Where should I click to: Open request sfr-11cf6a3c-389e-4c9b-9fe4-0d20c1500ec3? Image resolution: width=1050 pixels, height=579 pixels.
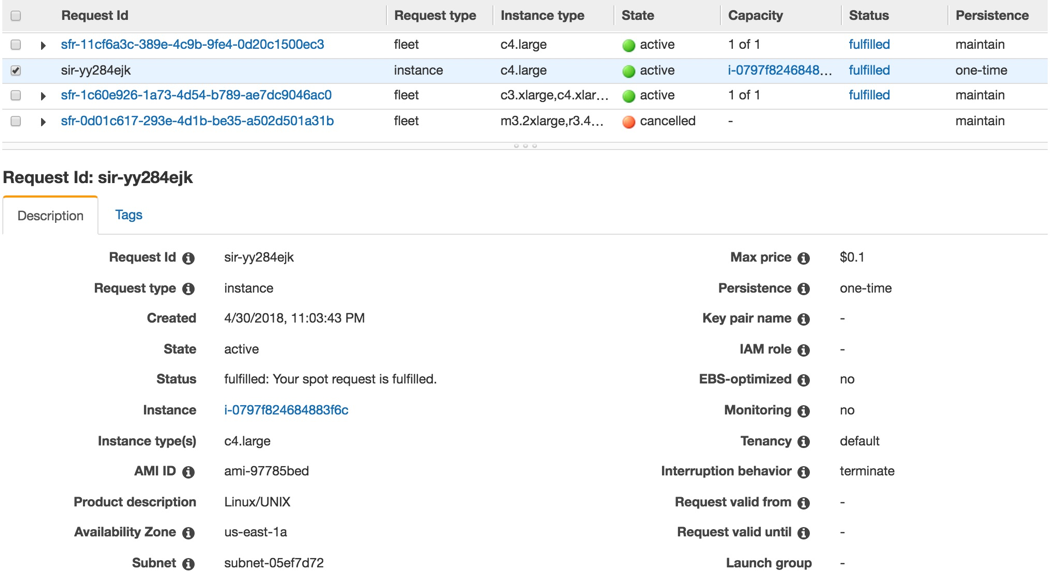click(x=192, y=44)
